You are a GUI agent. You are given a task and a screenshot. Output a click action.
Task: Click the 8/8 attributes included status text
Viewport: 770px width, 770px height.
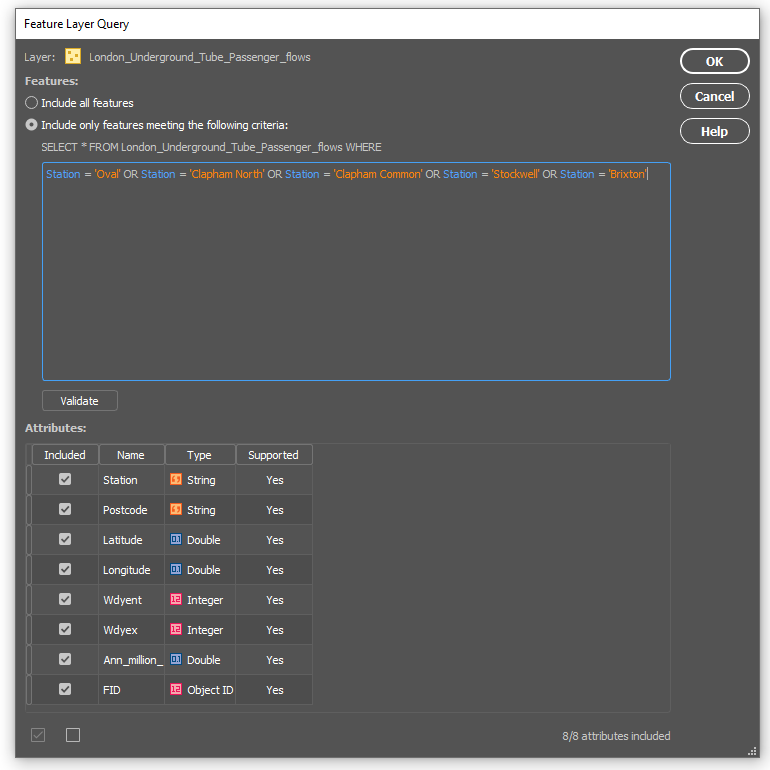coord(616,736)
